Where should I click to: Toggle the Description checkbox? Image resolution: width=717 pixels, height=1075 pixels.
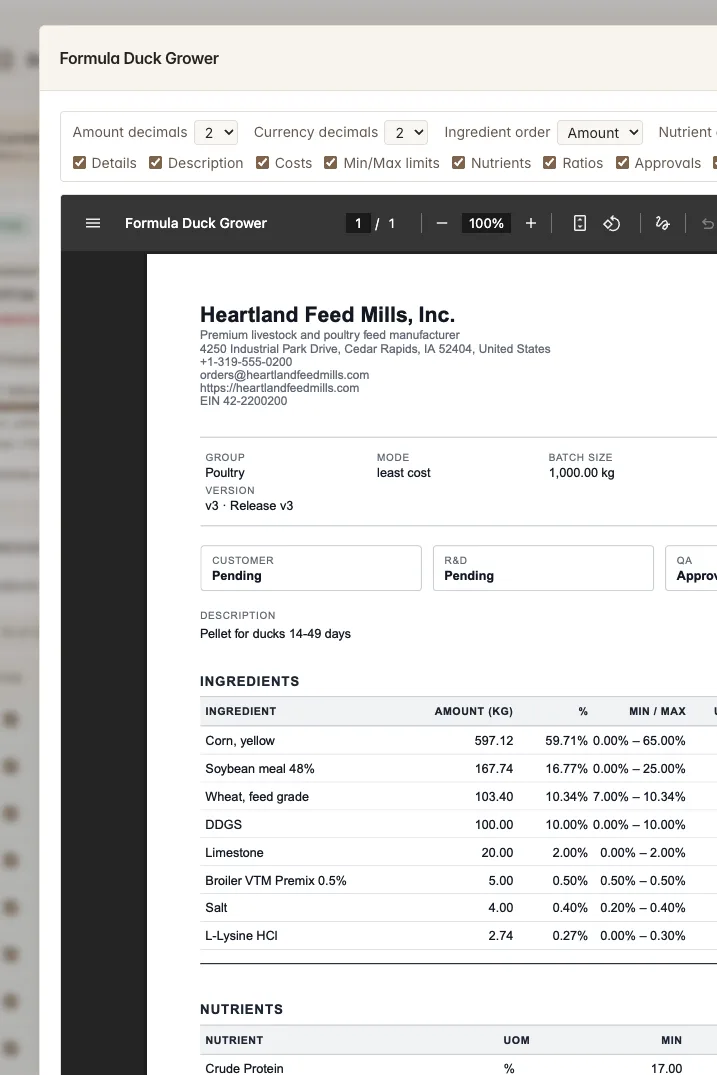(x=156, y=162)
